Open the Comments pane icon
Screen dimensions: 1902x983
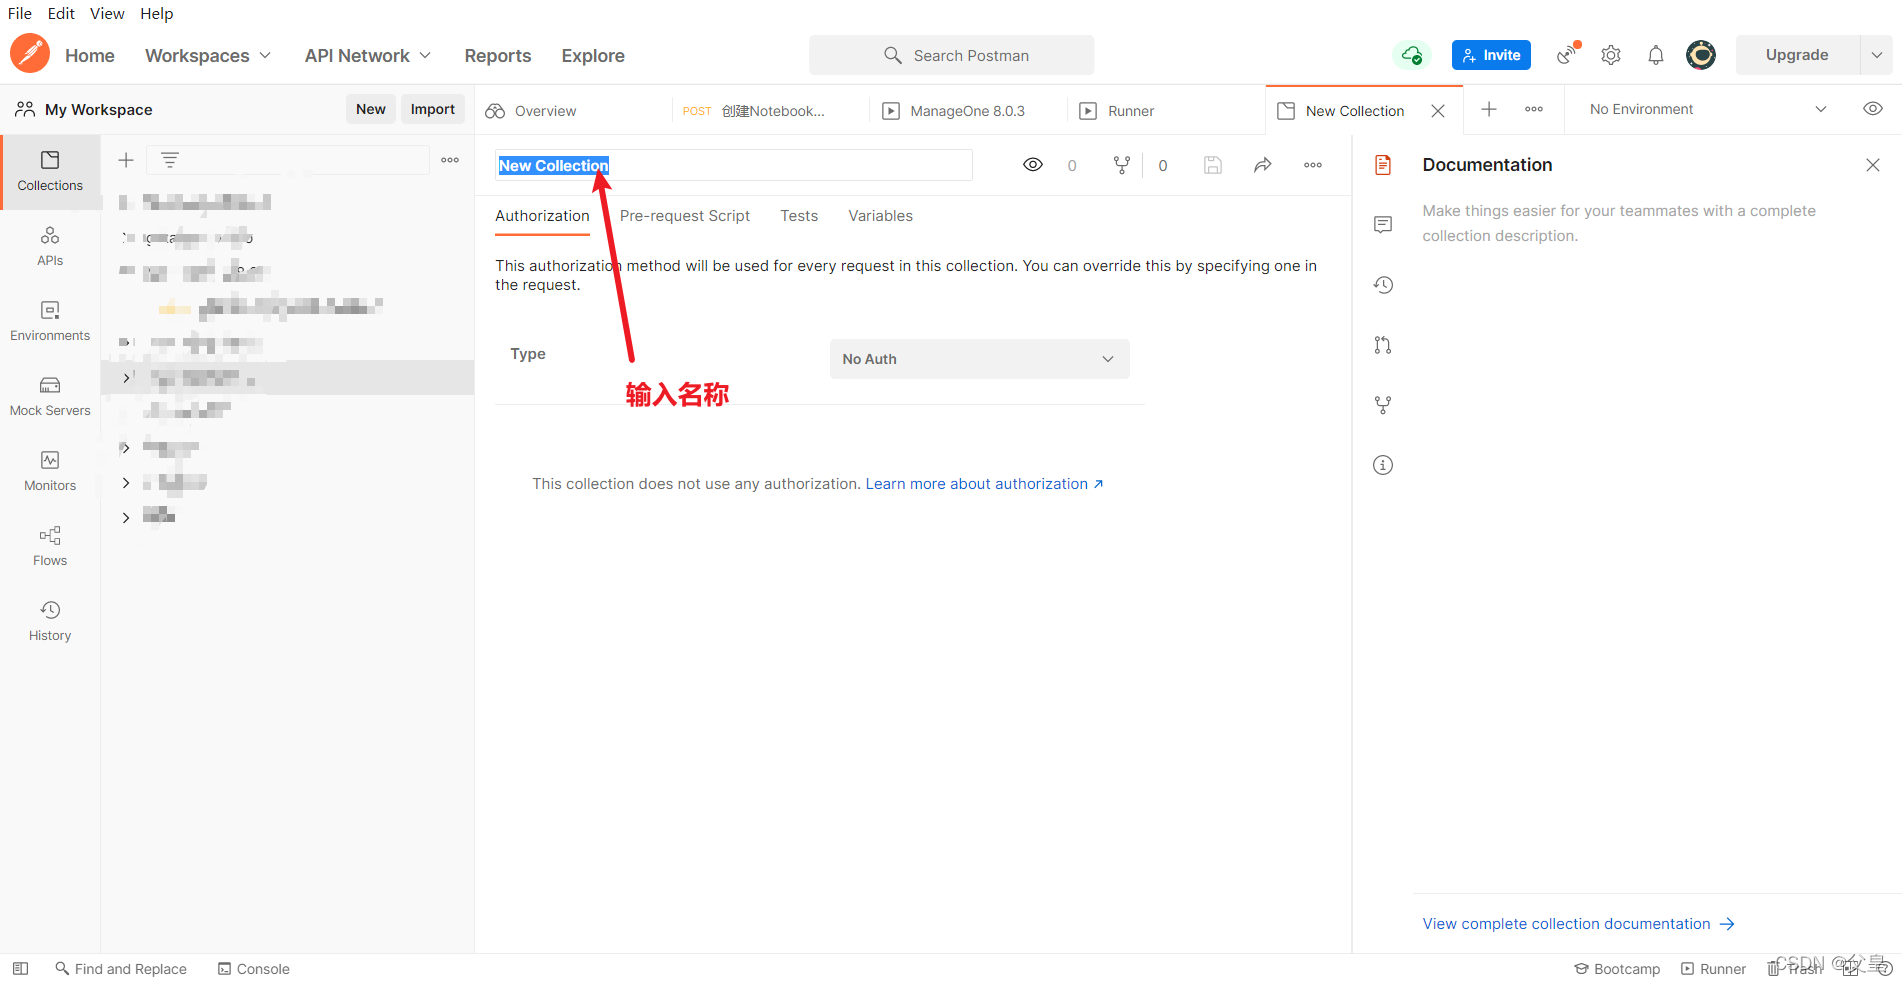click(x=1383, y=225)
